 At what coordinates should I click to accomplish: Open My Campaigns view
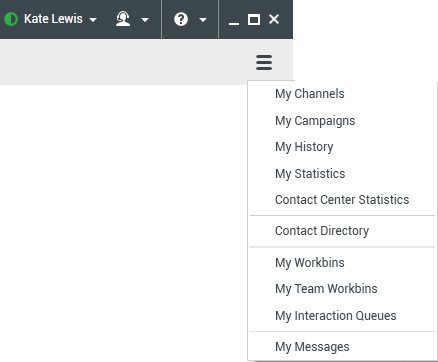click(x=315, y=121)
